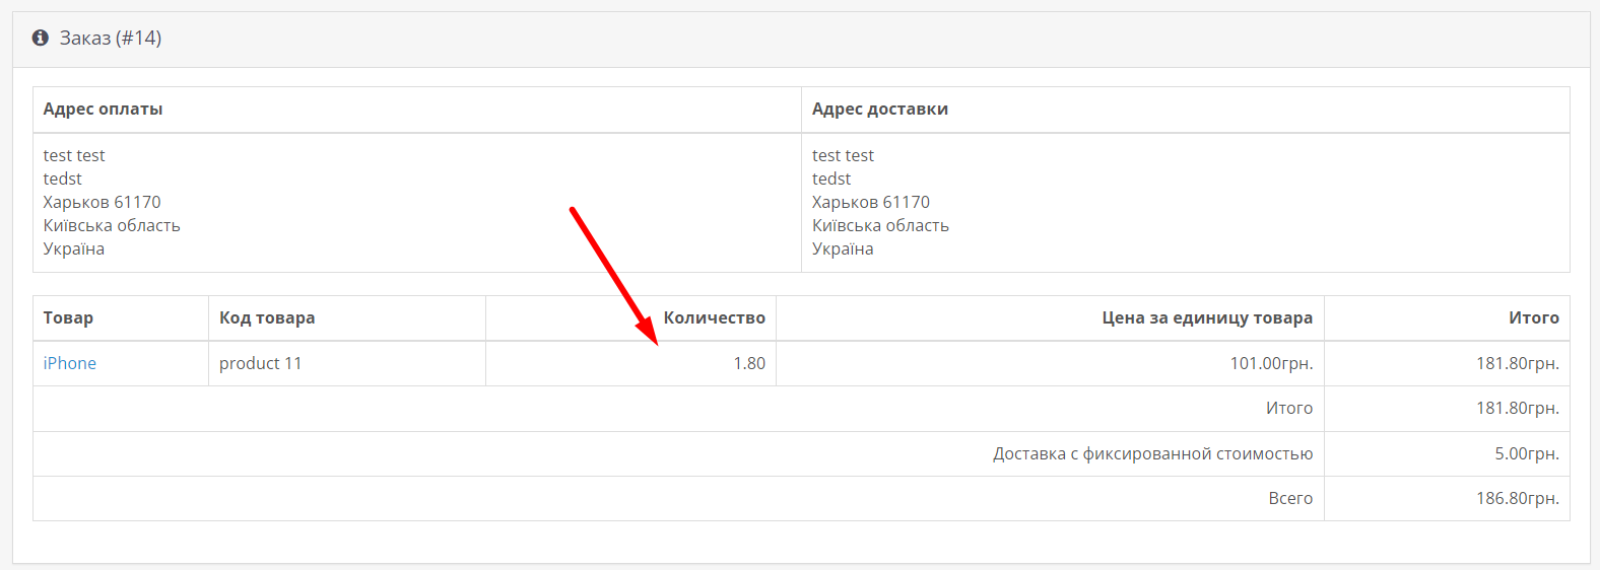Viewport: 1600px width, 571px height.
Task: Select the grand total 186.80грн.
Action: point(1518,498)
